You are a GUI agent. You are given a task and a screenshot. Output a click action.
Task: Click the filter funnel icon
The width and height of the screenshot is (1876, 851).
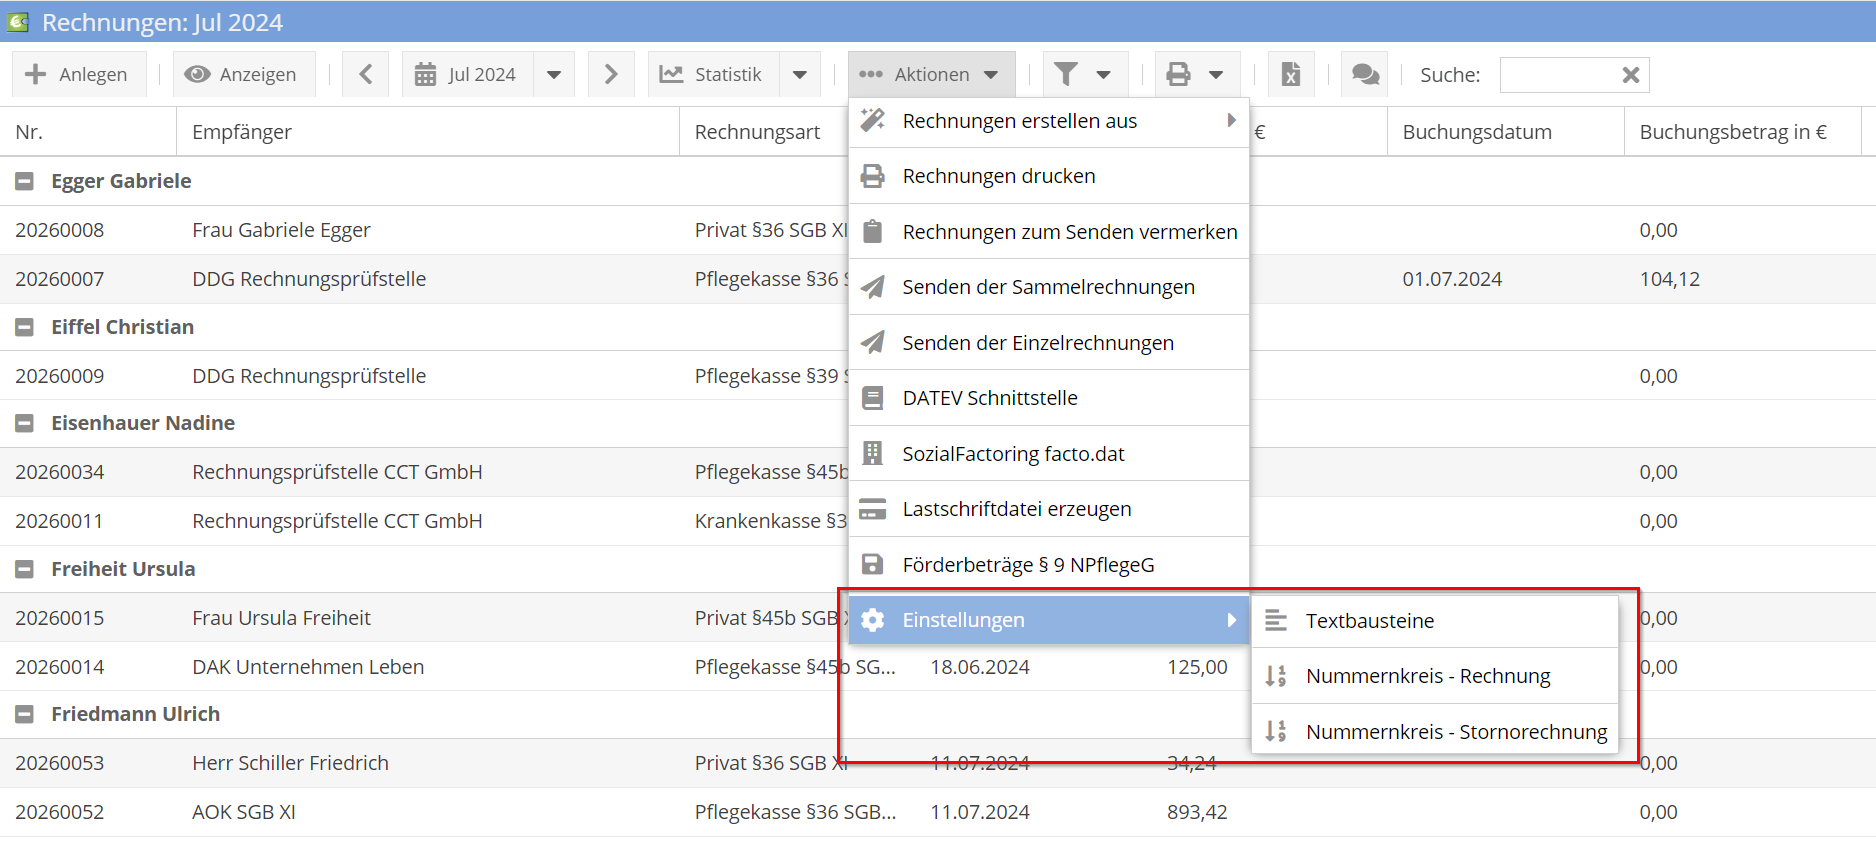point(1067,75)
